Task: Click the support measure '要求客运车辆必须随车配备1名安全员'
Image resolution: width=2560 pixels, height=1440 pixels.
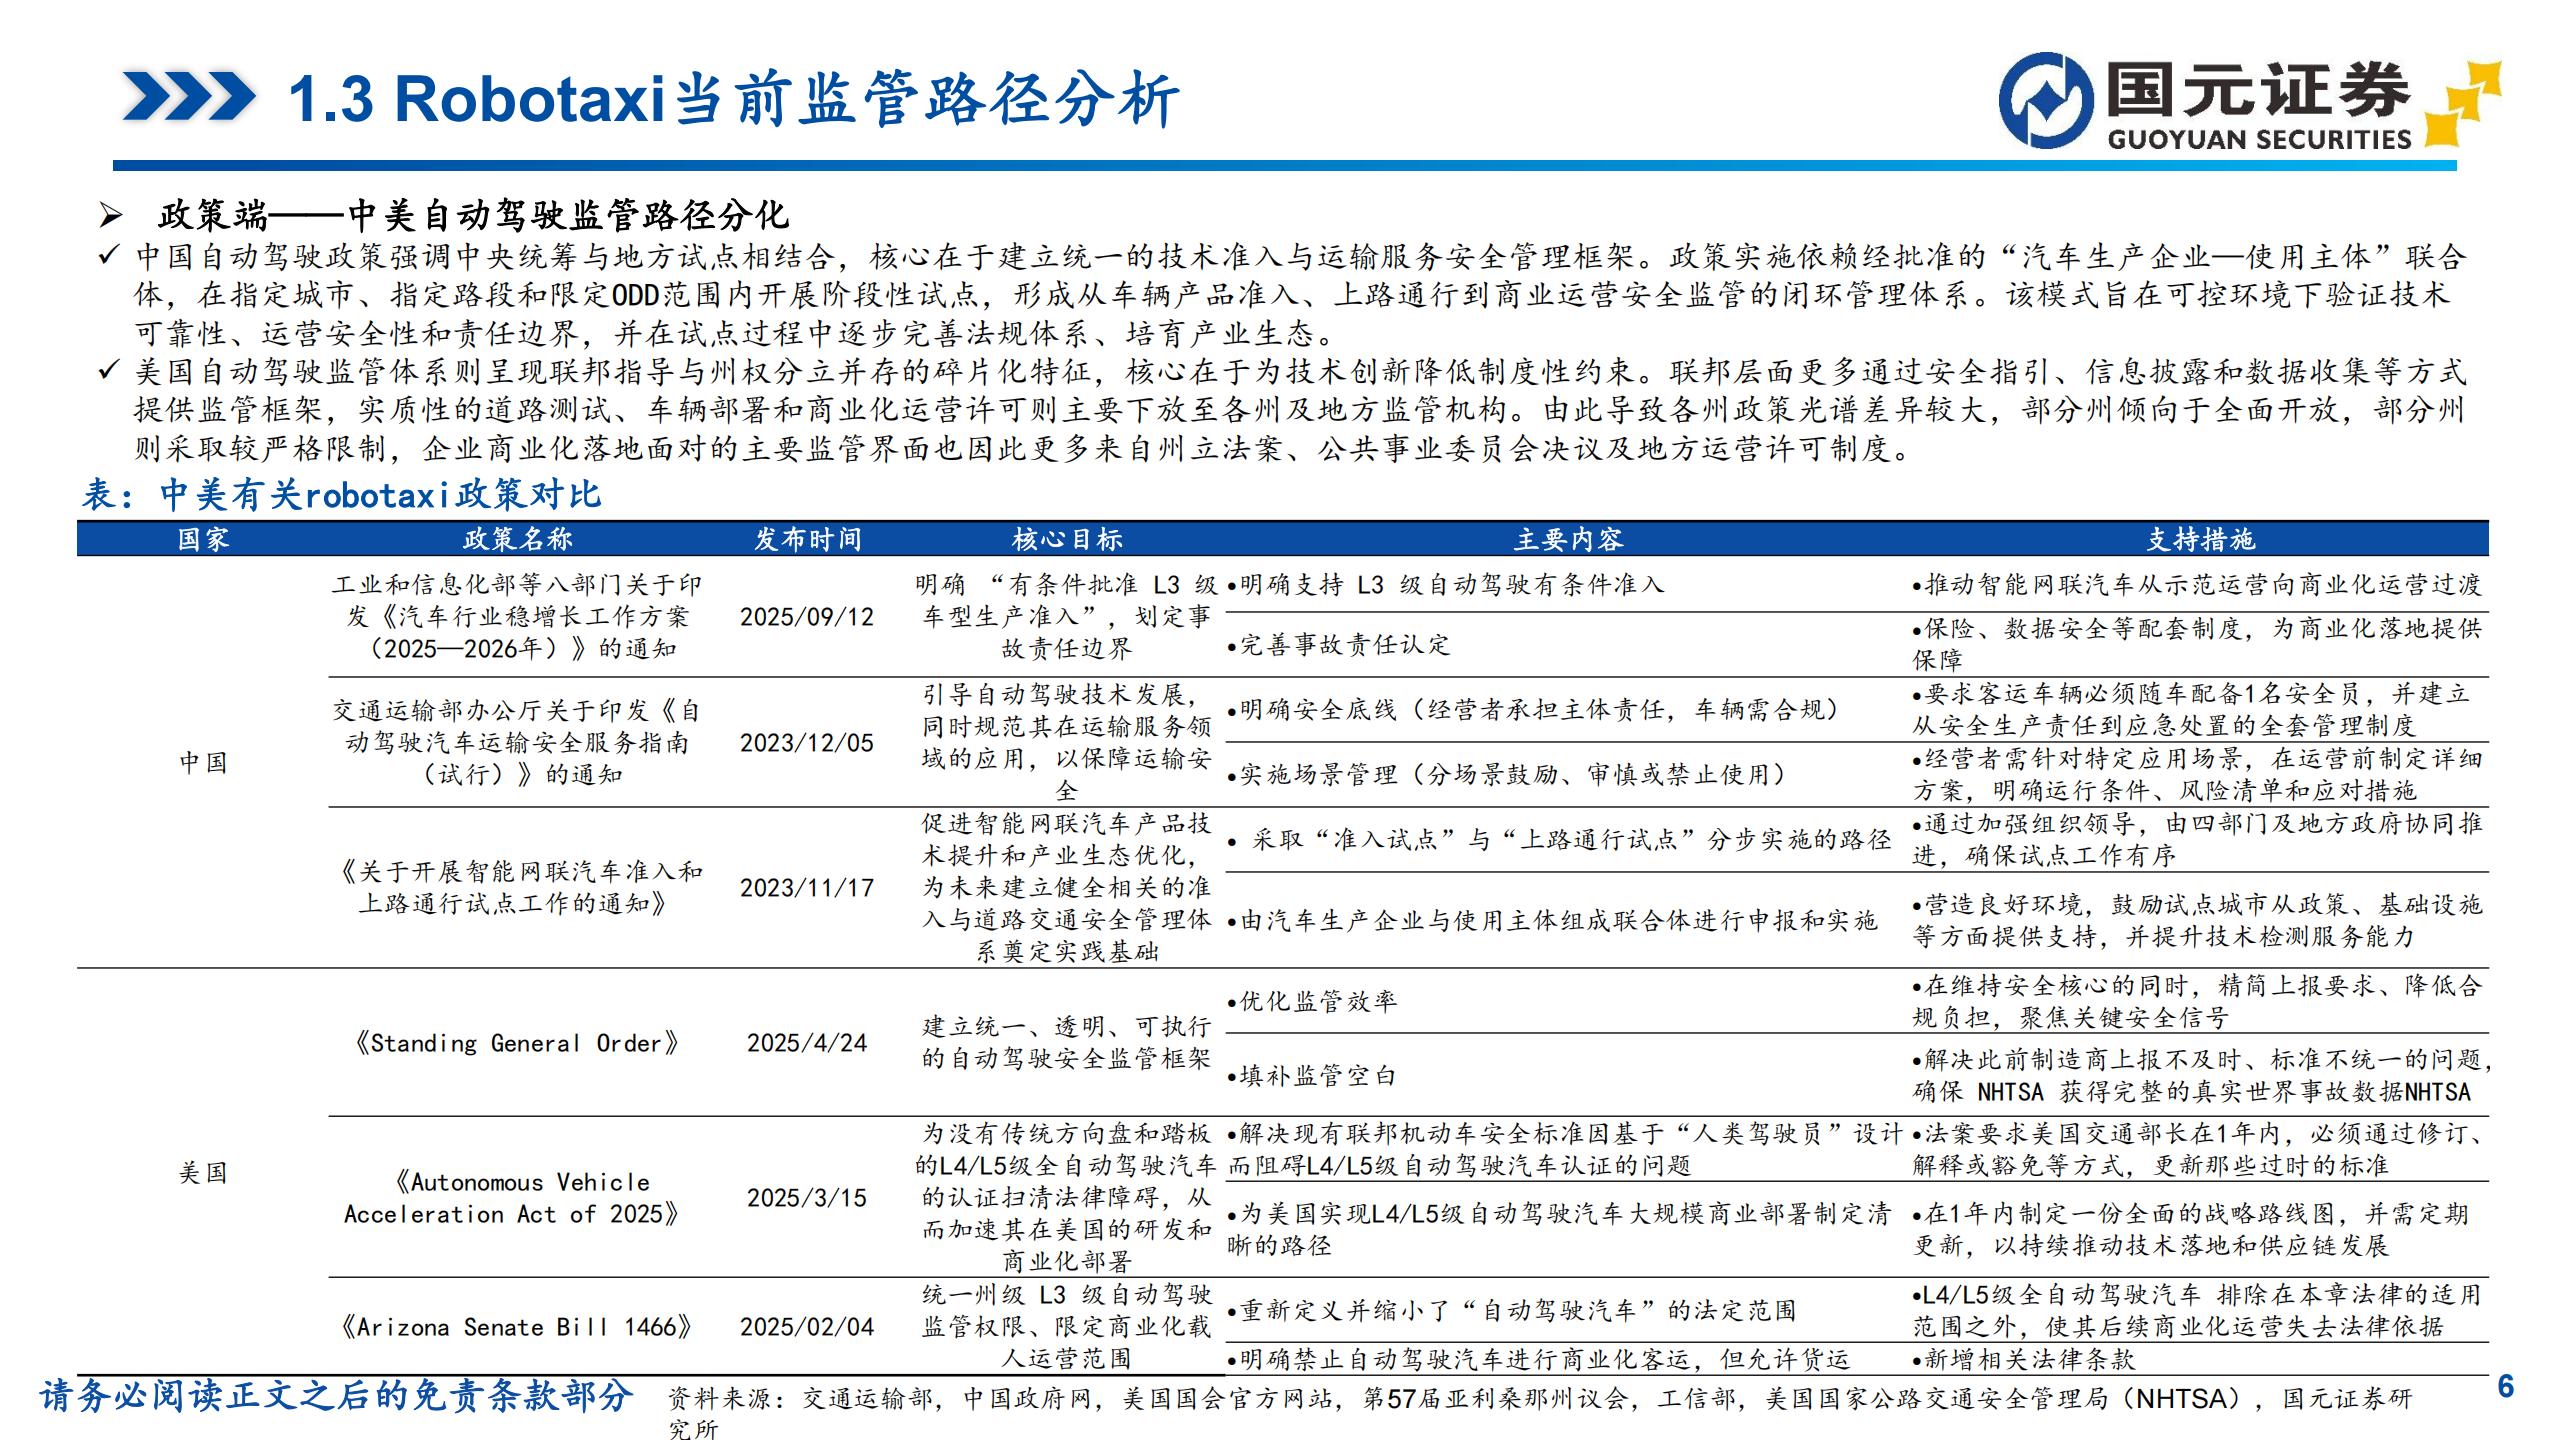Action: click(x=2191, y=710)
